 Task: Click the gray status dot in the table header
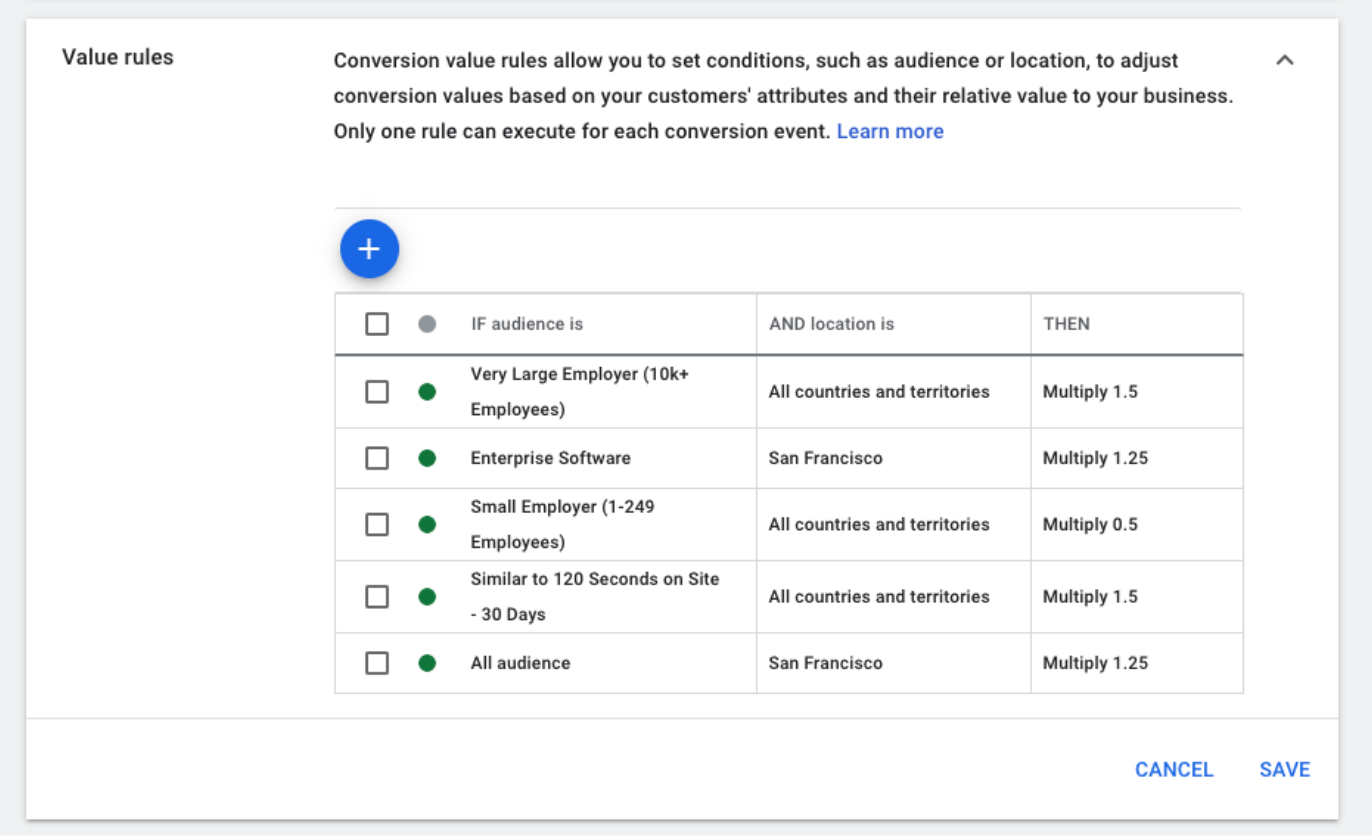tap(427, 323)
